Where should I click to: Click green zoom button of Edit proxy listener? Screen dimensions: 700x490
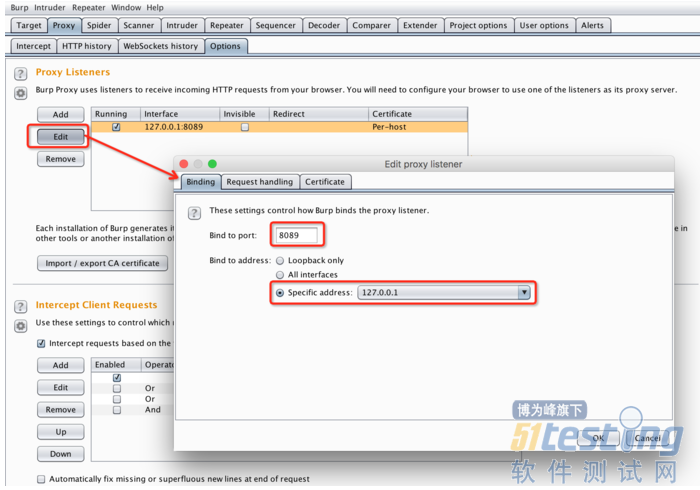pos(212,164)
